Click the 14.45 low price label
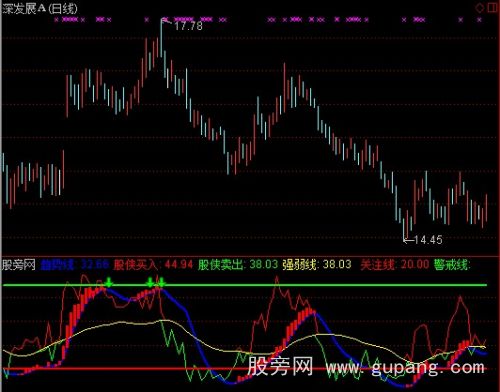 point(428,240)
